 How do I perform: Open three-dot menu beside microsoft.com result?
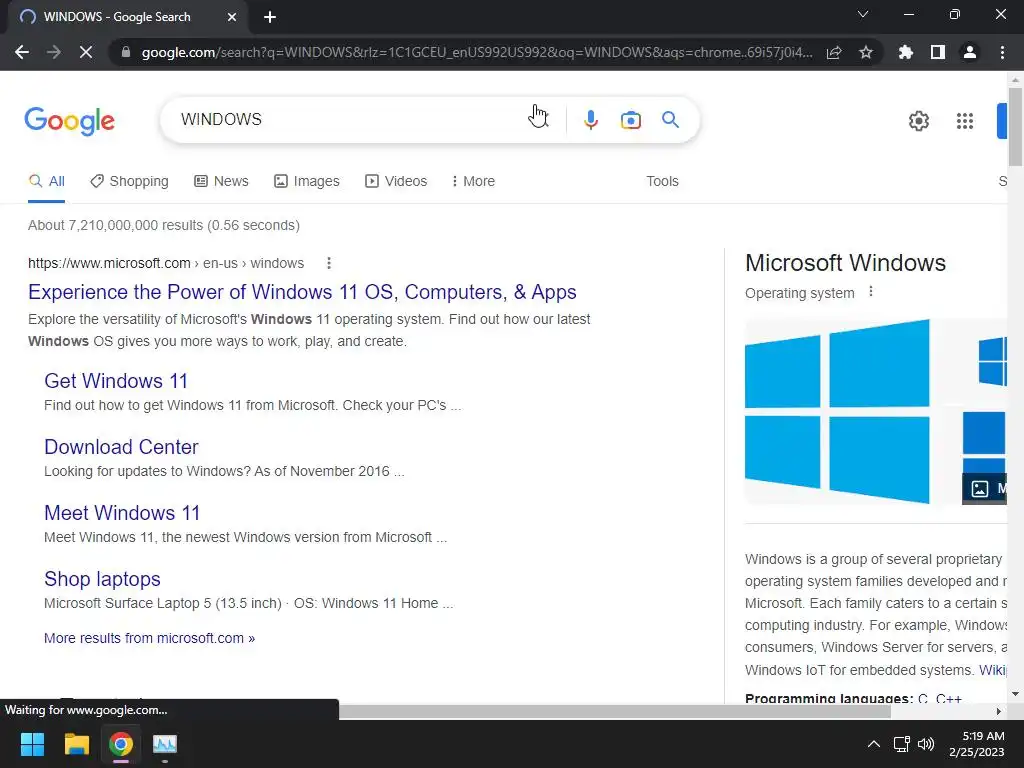328,263
